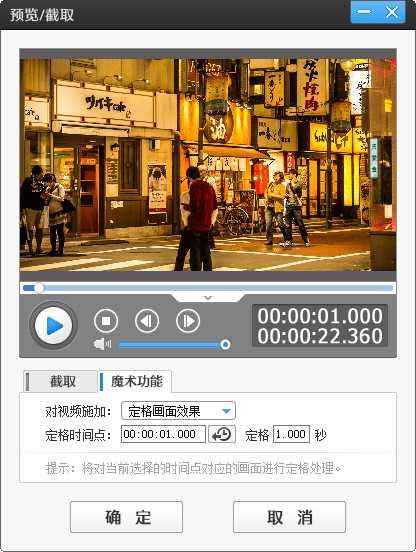Stop the video preview

pos(106,321)
